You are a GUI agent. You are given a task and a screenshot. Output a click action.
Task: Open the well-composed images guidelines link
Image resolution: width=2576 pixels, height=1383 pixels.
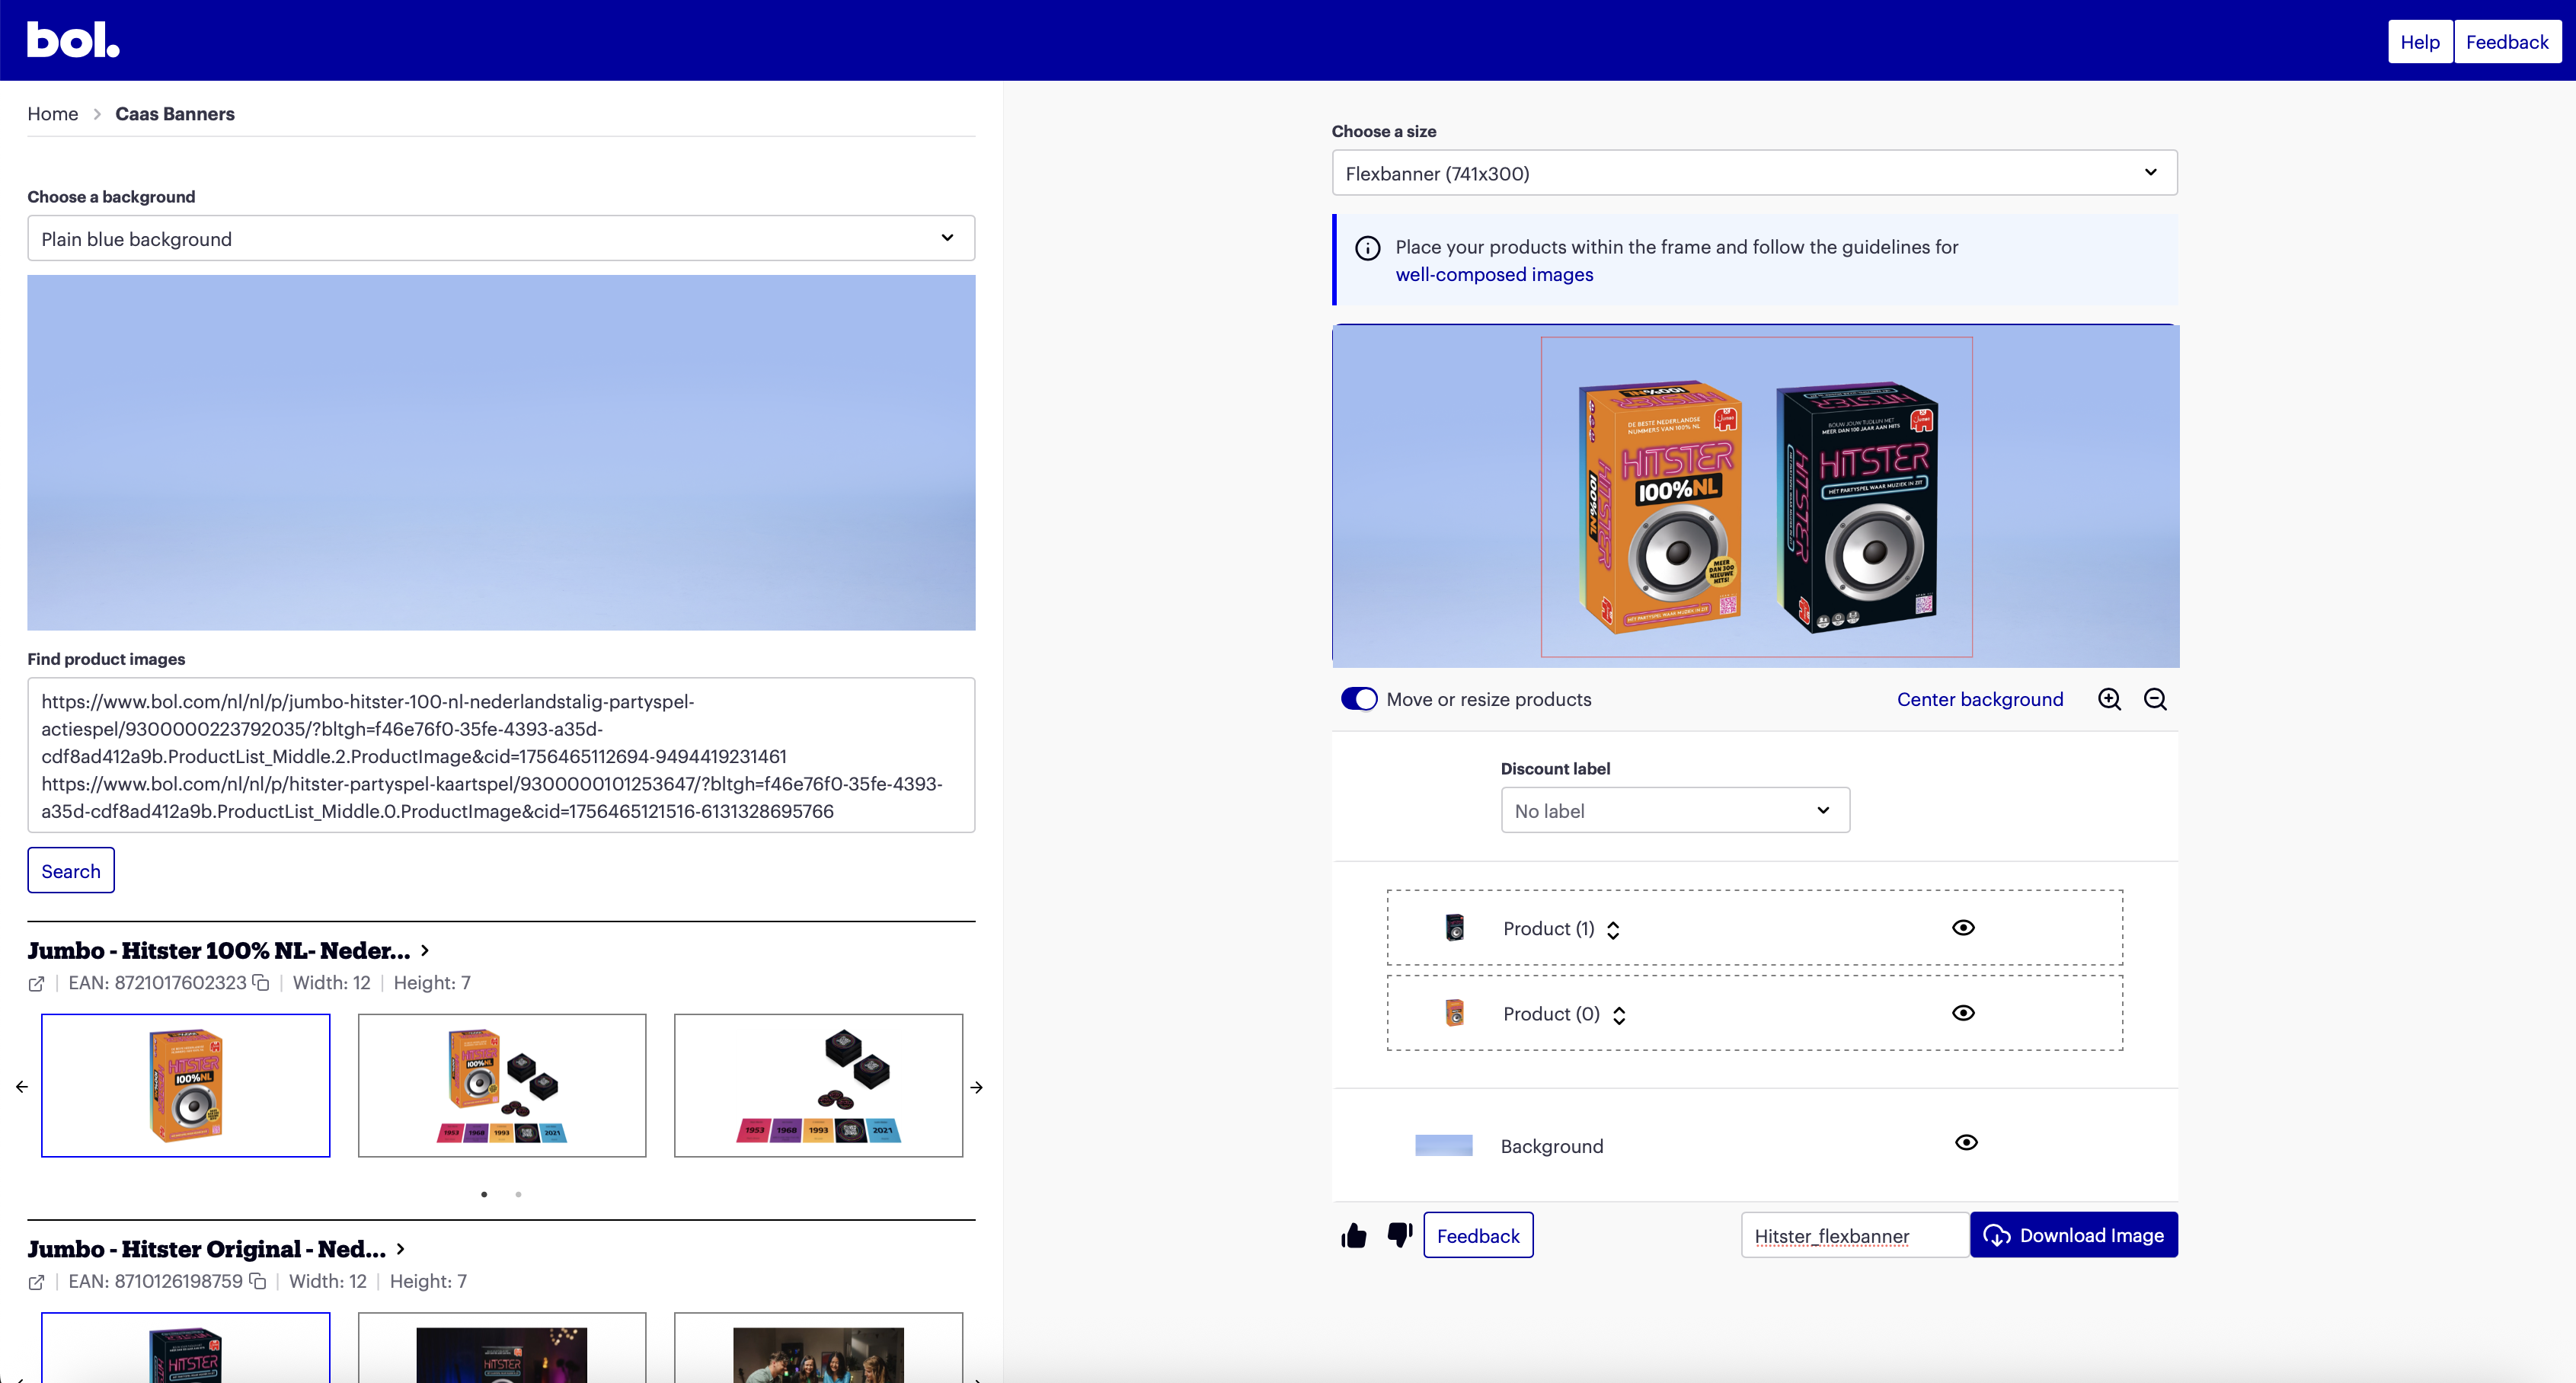pyautogui.click(x=1494, y=274)
